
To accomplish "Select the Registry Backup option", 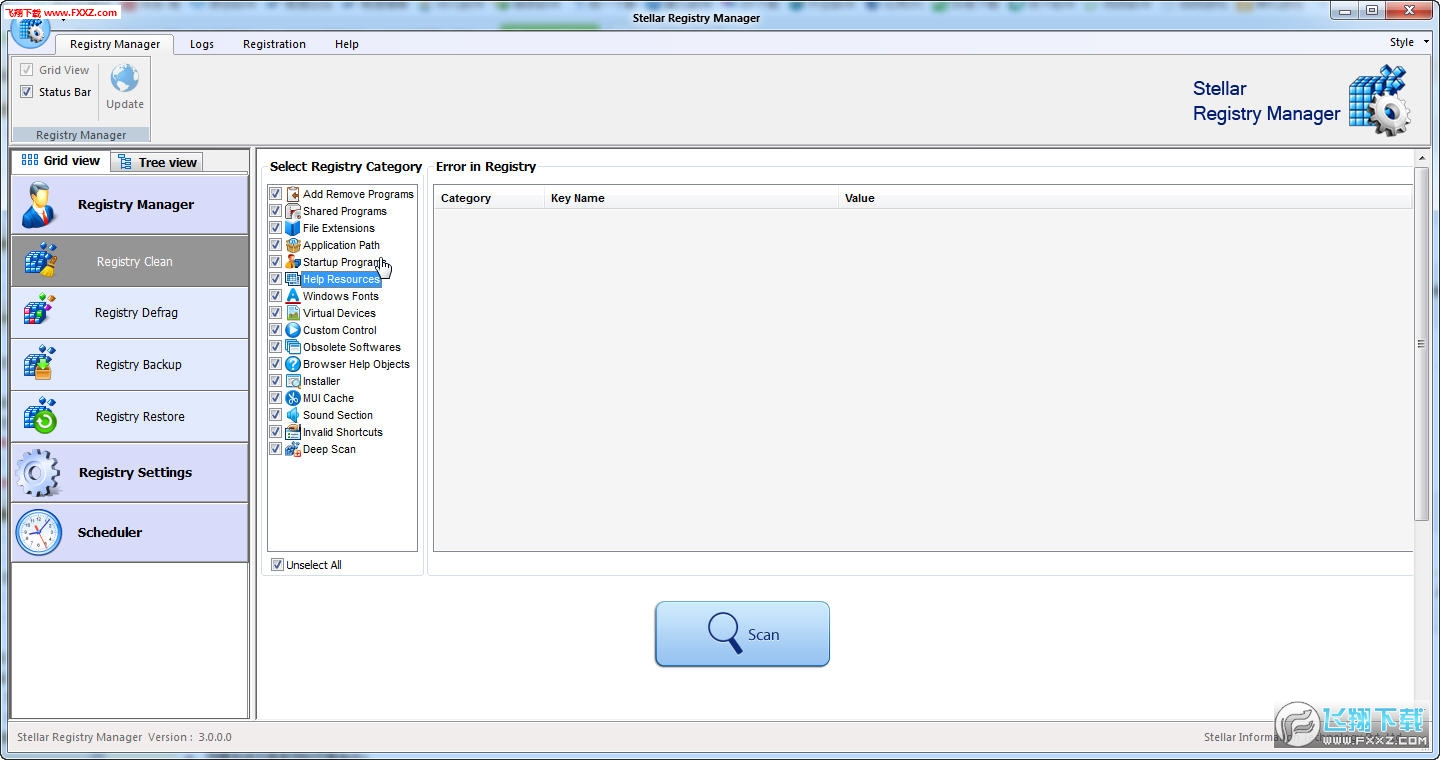I will [130, 364].
